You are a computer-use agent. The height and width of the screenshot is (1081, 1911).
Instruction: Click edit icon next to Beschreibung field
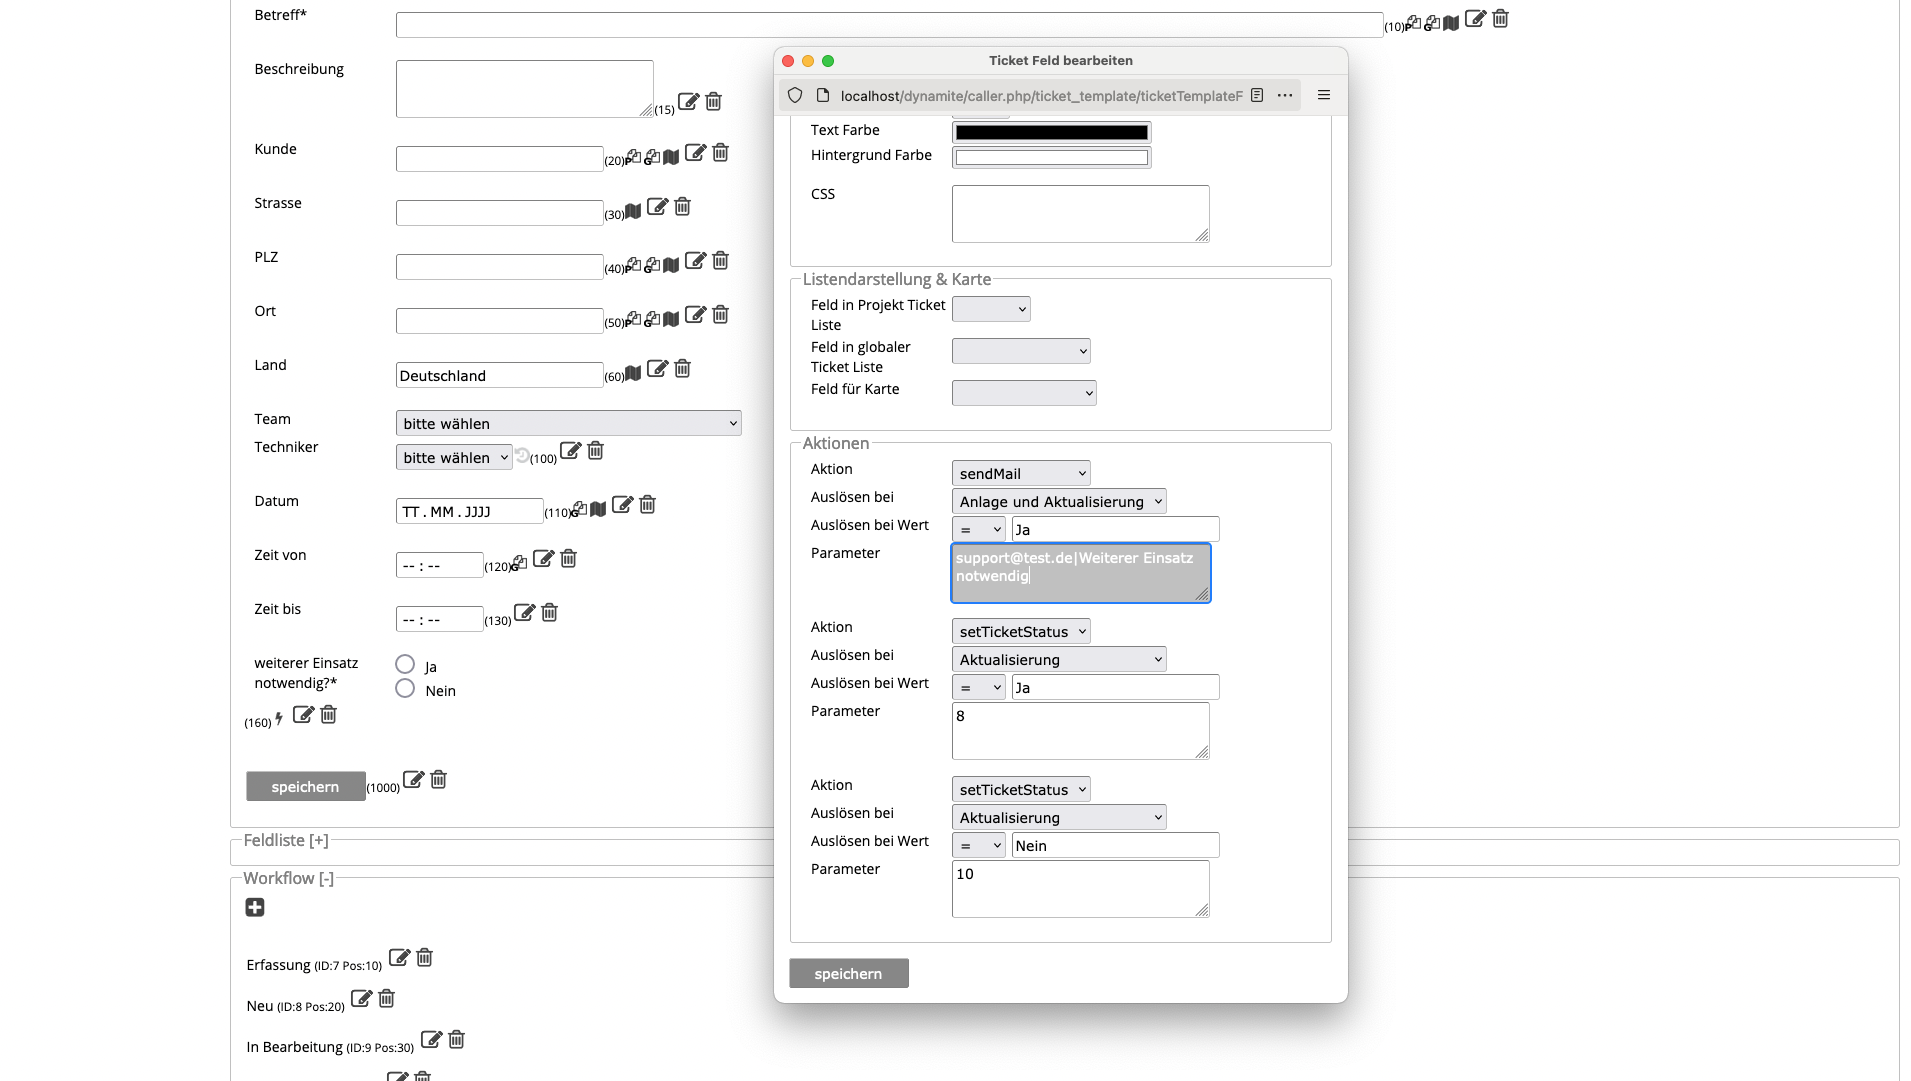coord(688,101)
